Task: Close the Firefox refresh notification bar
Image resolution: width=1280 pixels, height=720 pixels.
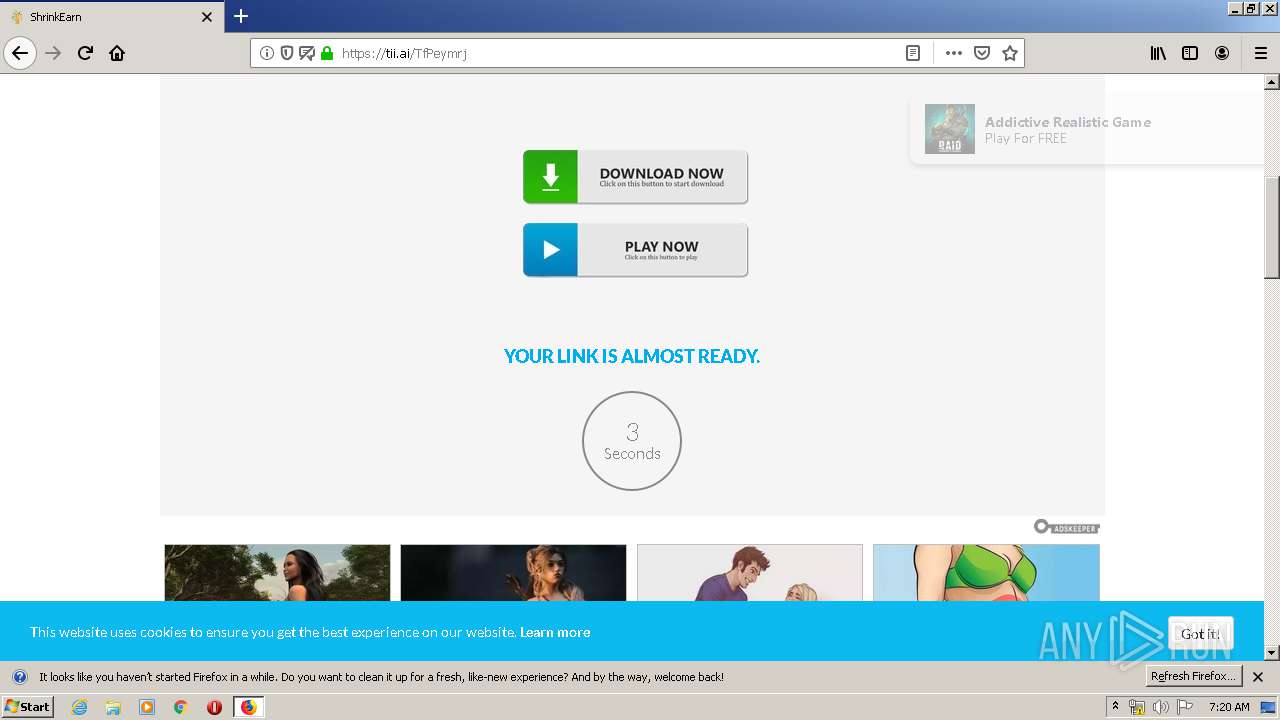Action: tap(1258, 677)
